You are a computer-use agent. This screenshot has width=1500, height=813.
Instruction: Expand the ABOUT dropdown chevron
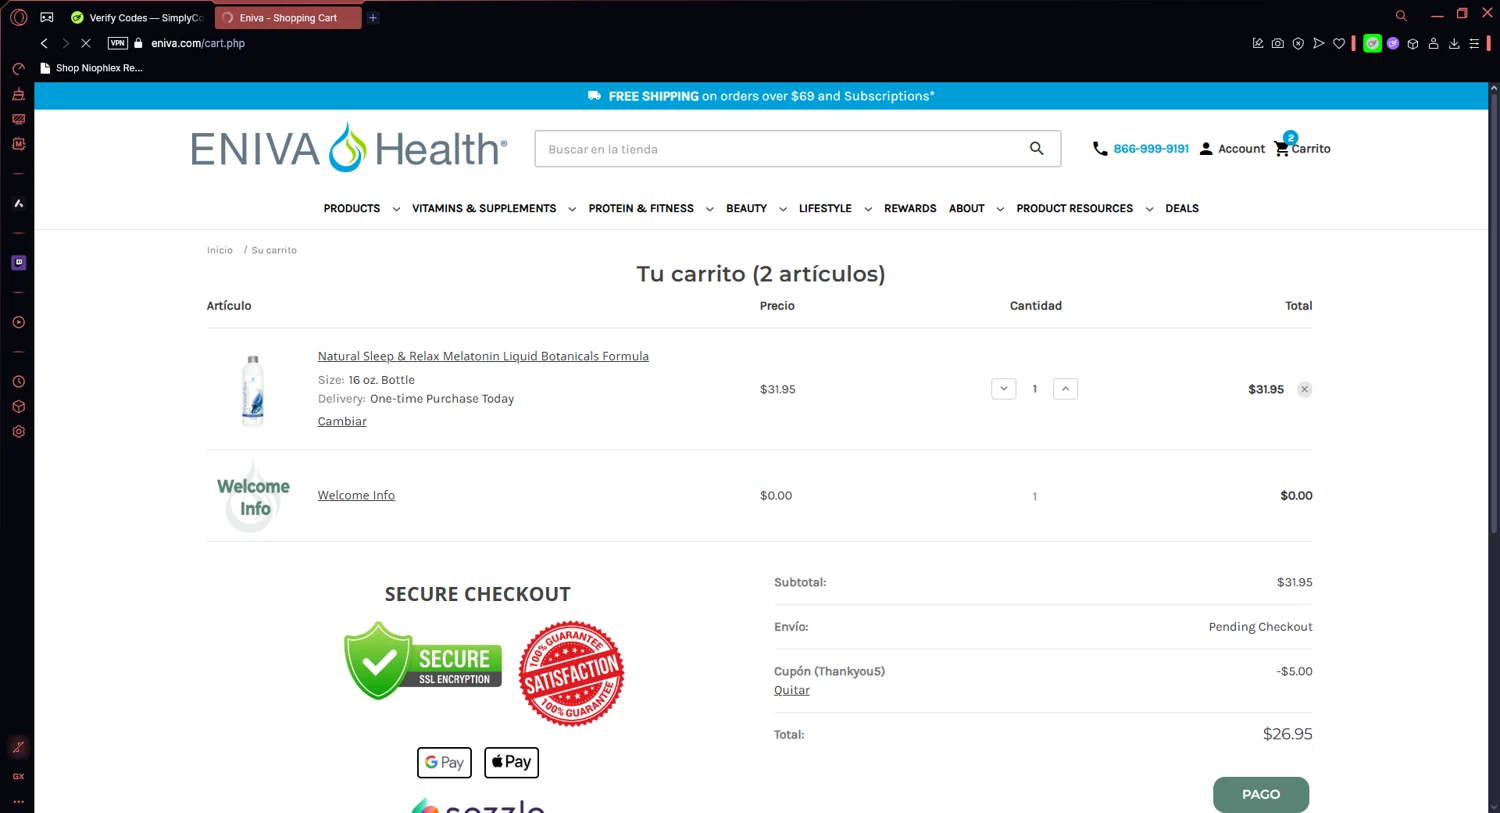click(x=1000, y=209)
